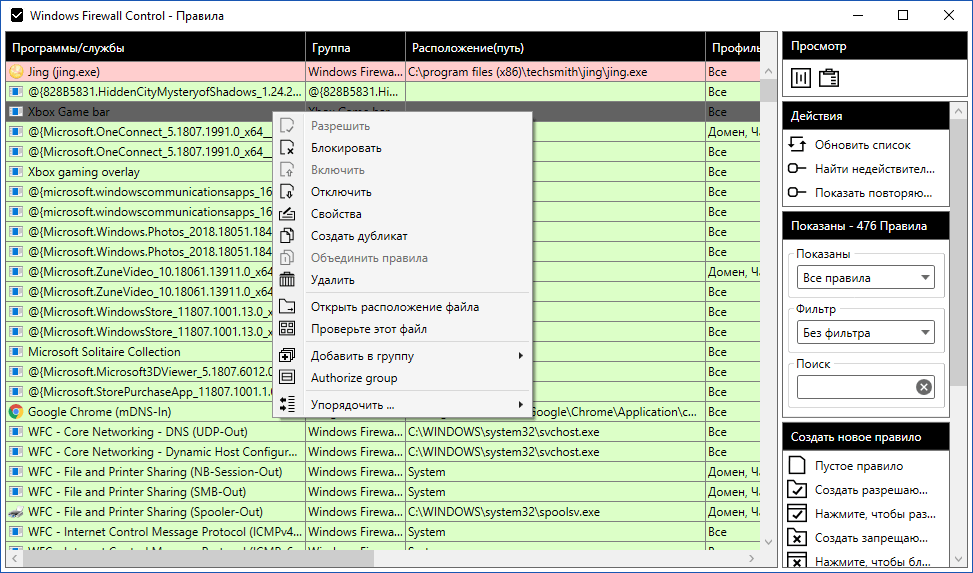
Task: Click the folder icon beside Открыть расположение файла
Action: point(287,306)
